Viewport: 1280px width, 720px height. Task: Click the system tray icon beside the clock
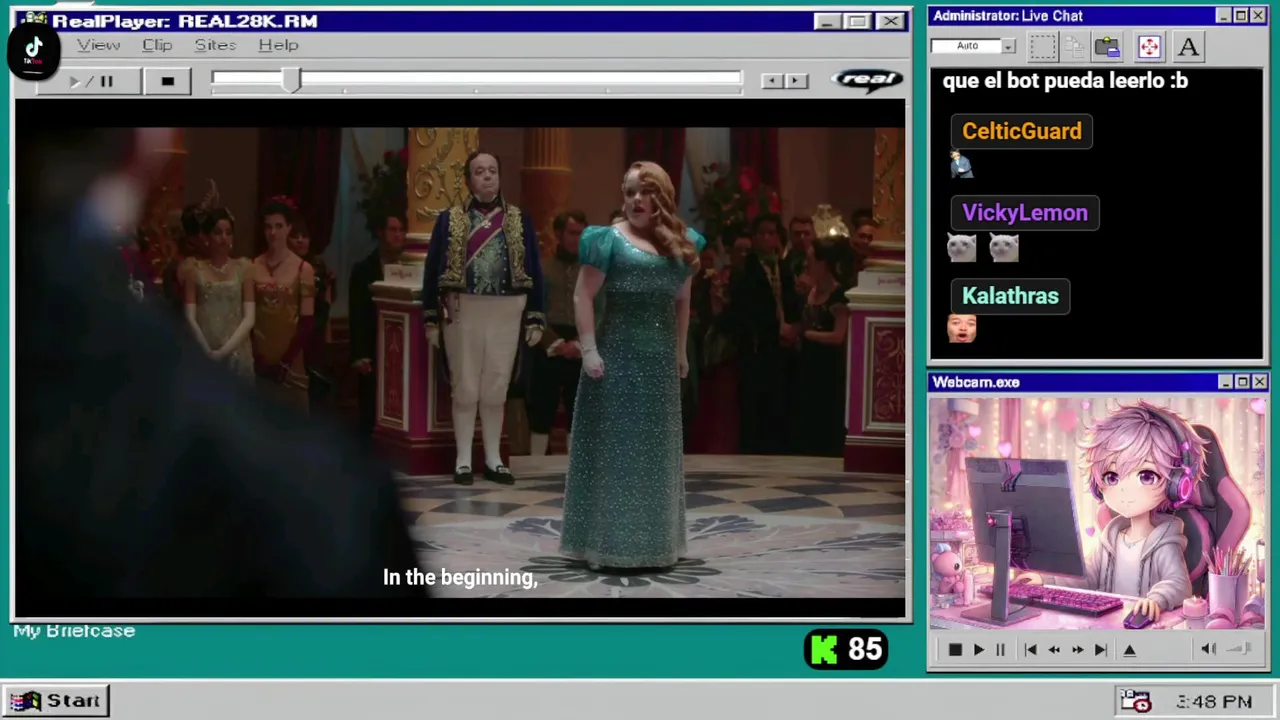click(1136, 701)
